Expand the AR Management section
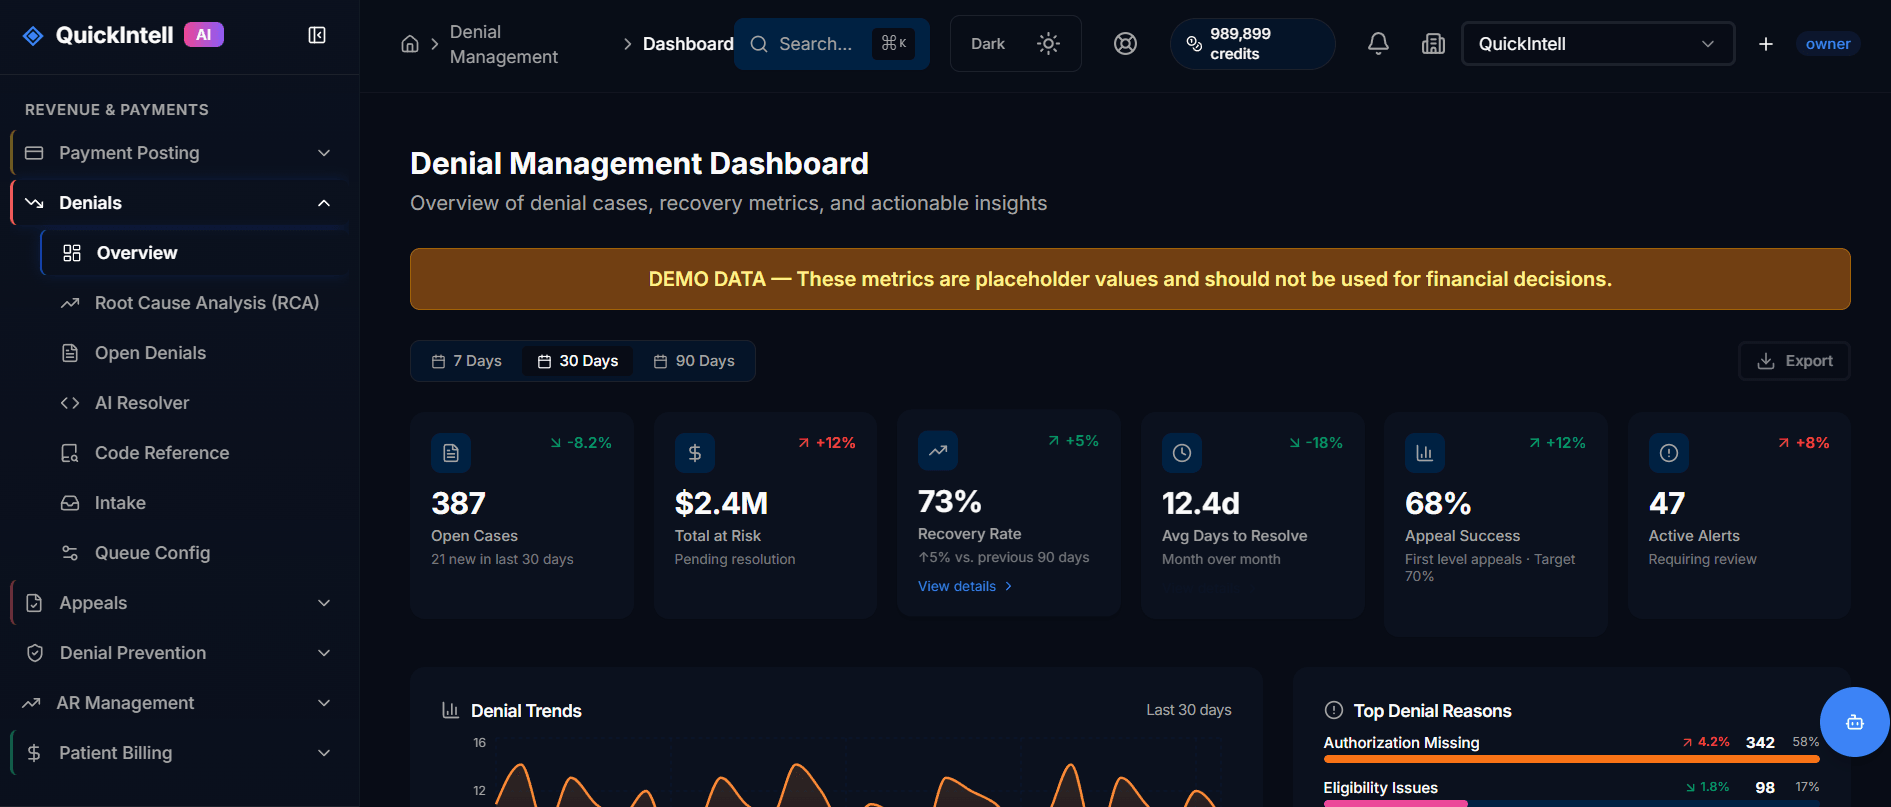Viewport: 1891px width, 807px height. tap(180, 703)
